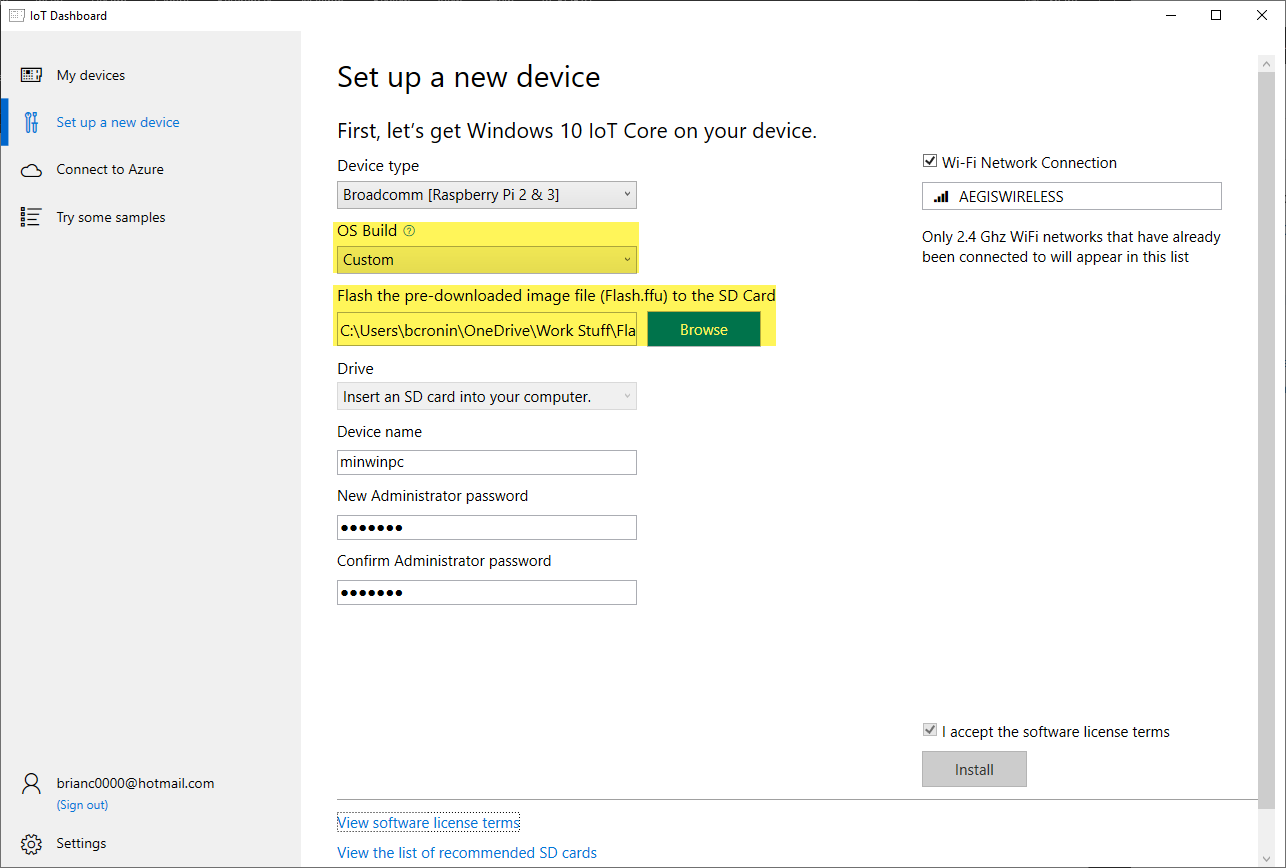Uncheck the Wi-Fi Network Connection checkbox

pos(929,160)
